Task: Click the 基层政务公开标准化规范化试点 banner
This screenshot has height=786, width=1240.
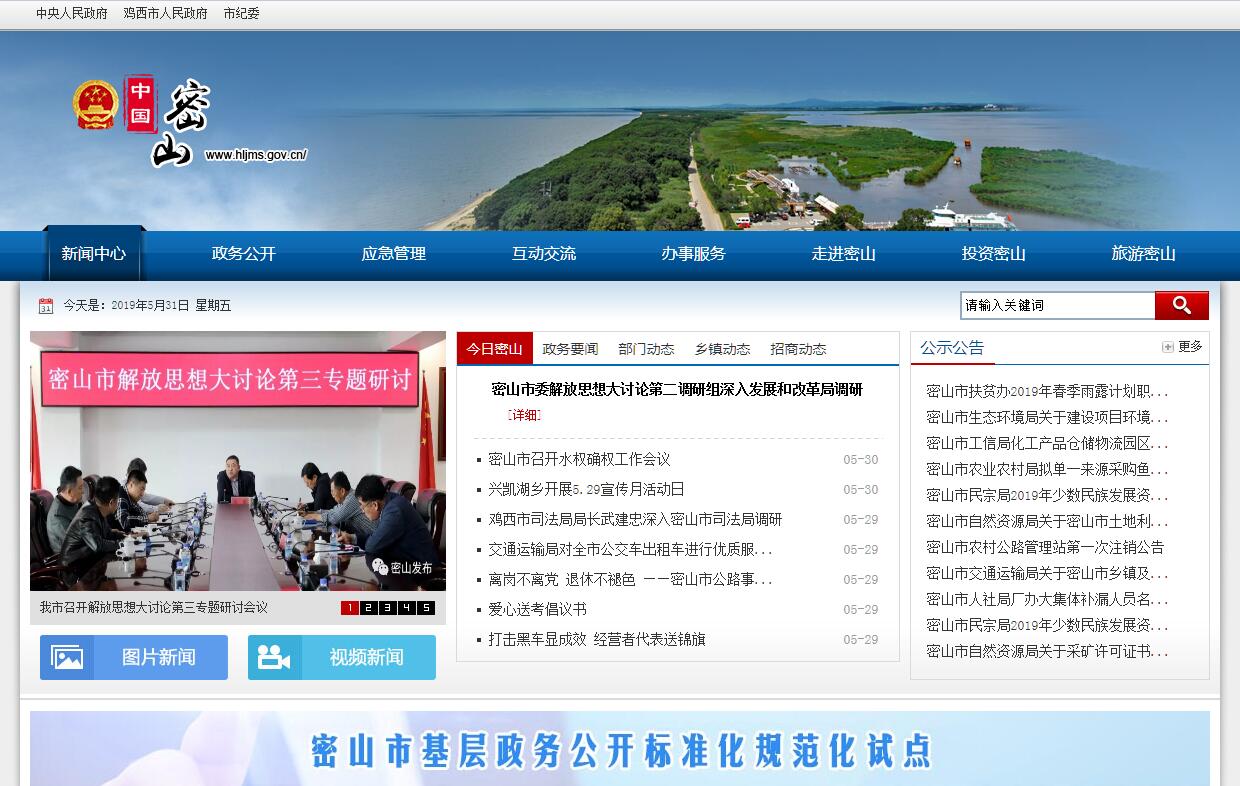Action: 620,748
